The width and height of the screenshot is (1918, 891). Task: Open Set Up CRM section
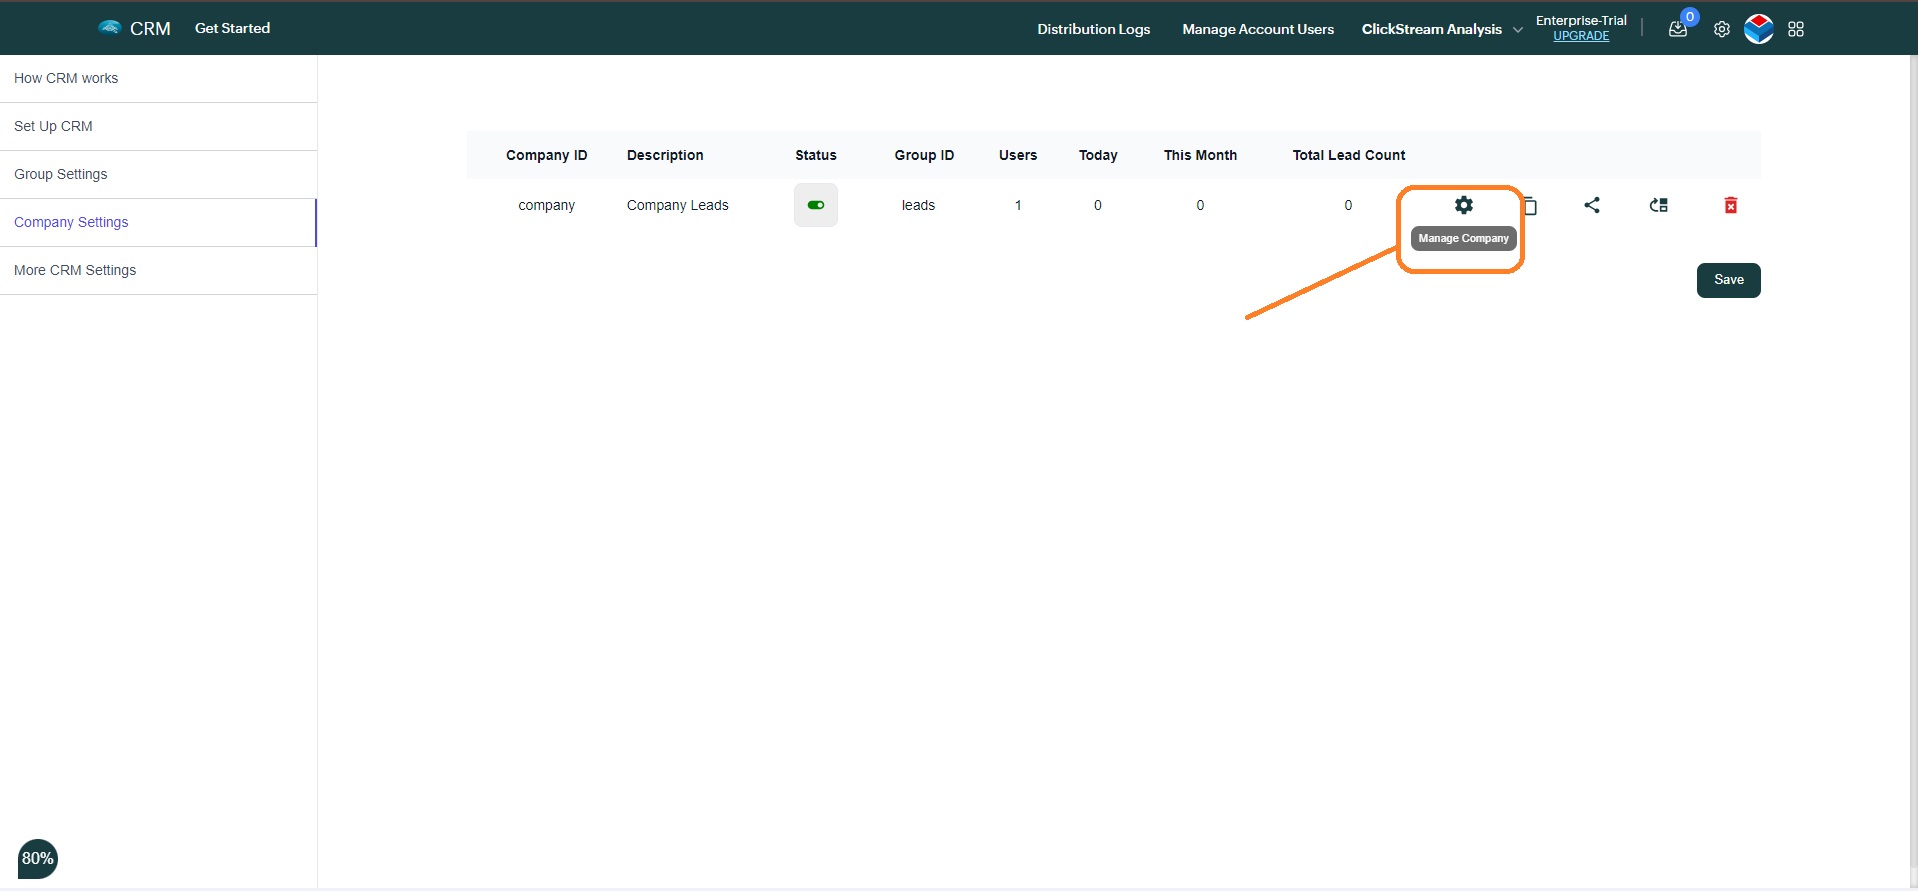pyautogui.click(x=158, y=126)
